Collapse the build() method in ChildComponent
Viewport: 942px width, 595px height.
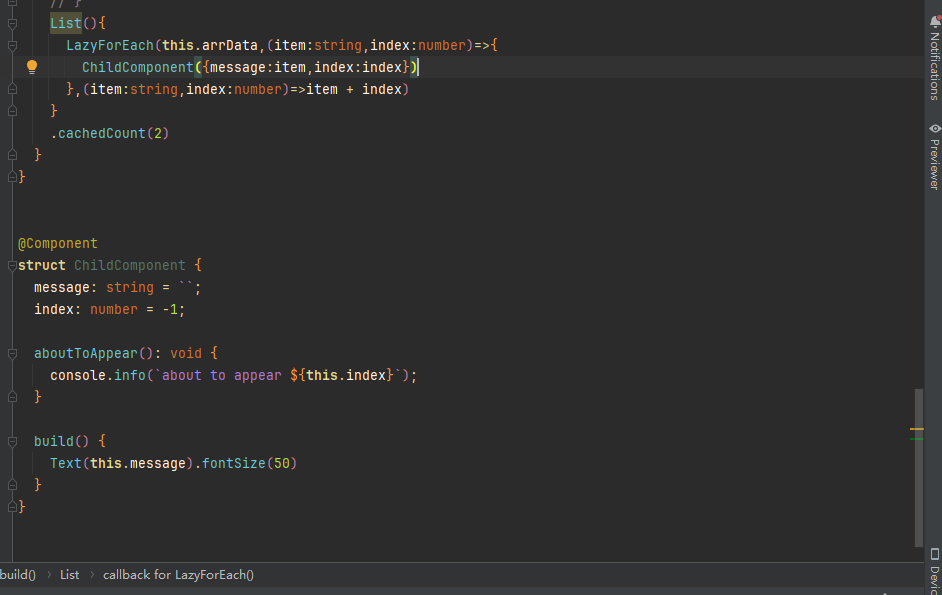coord(12,441)
